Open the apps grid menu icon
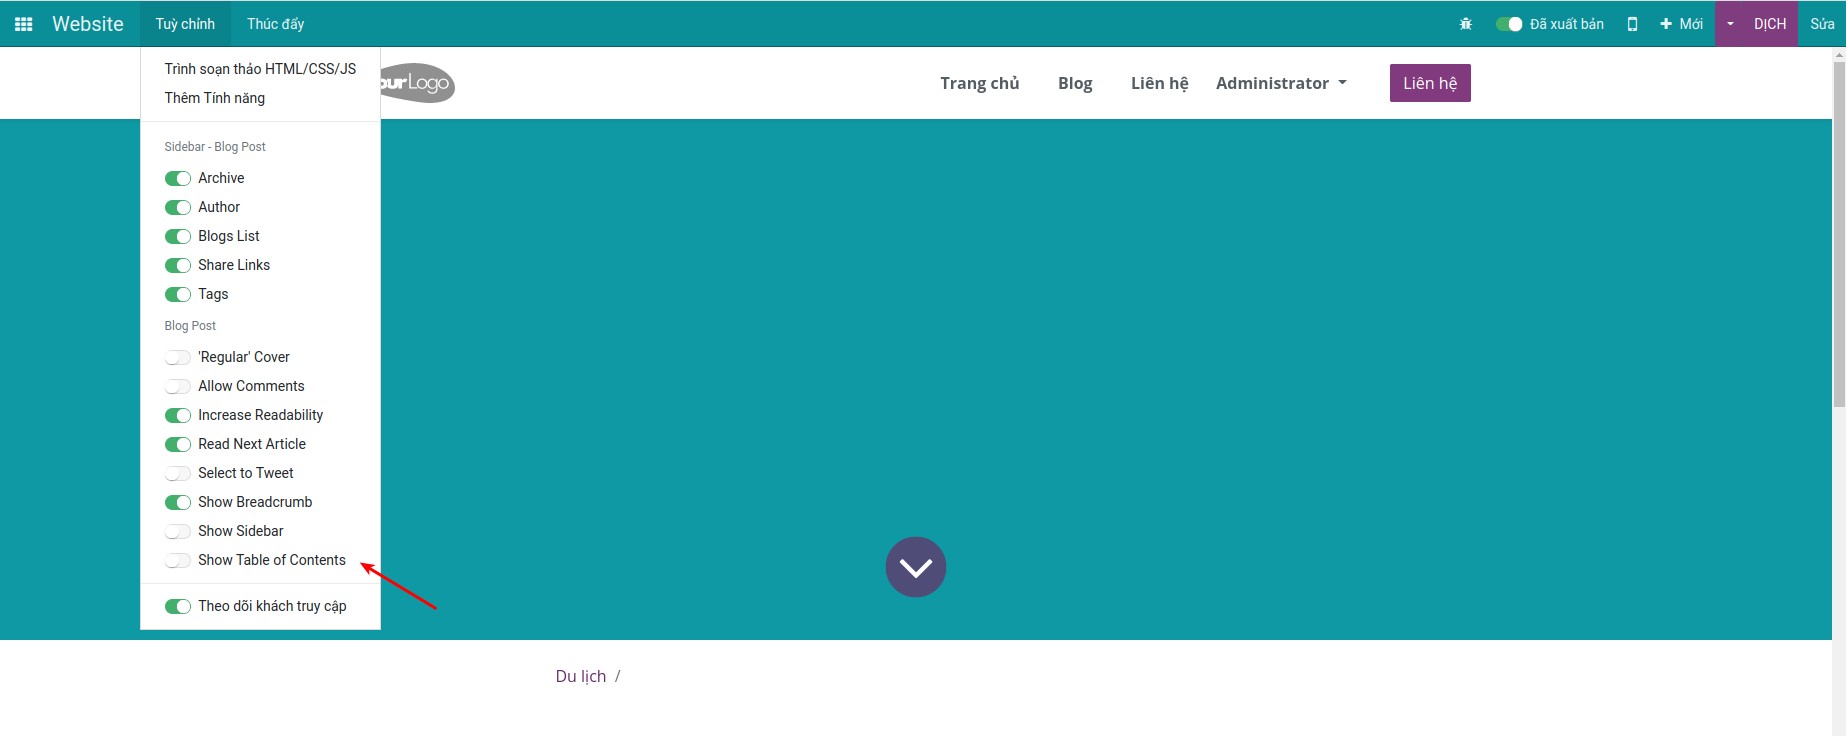The width and height of the screenshot is (1846, 736). pos(24,24)
